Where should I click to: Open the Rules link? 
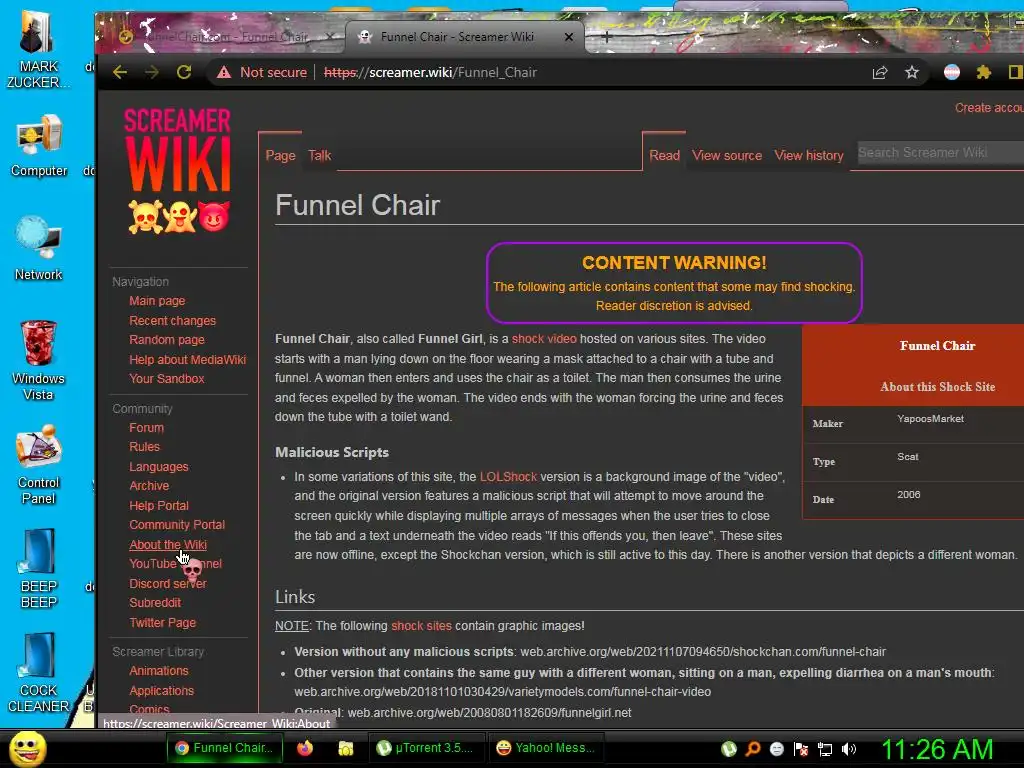click(x=144, y=447)
